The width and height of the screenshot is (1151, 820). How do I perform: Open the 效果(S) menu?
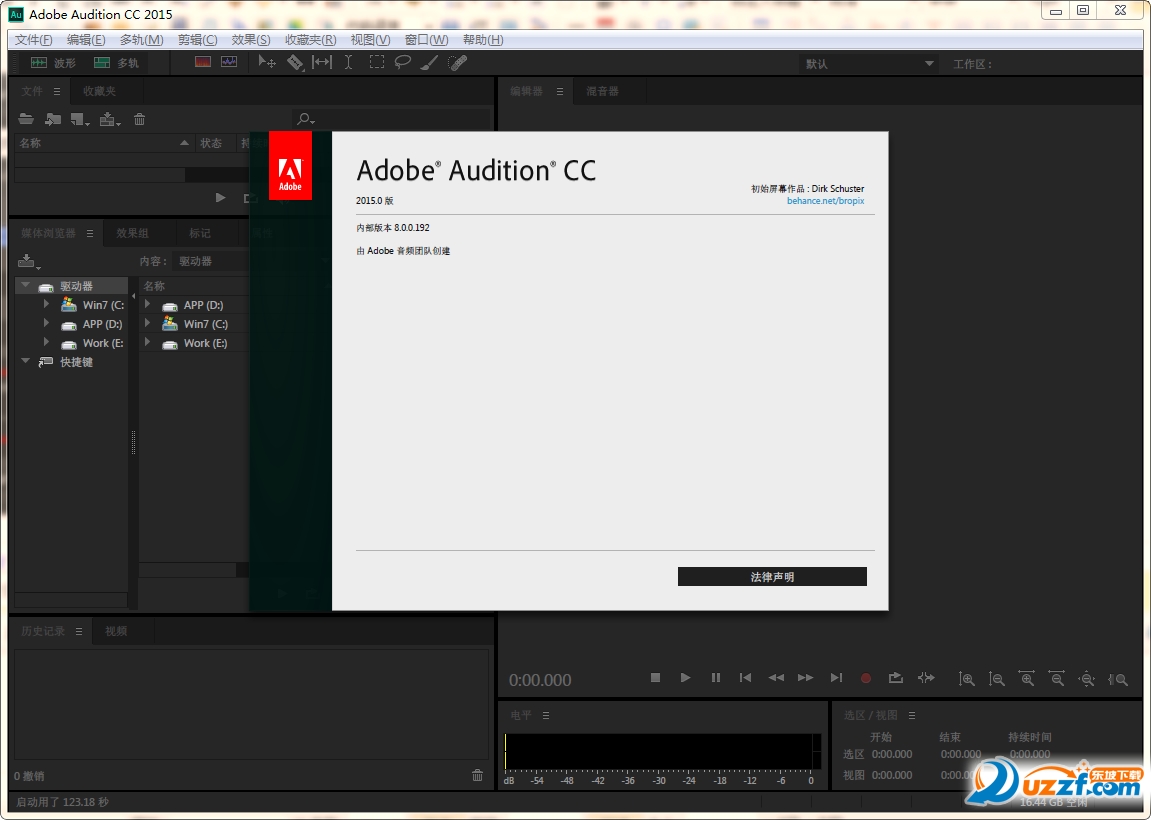(x=250, y=40)
